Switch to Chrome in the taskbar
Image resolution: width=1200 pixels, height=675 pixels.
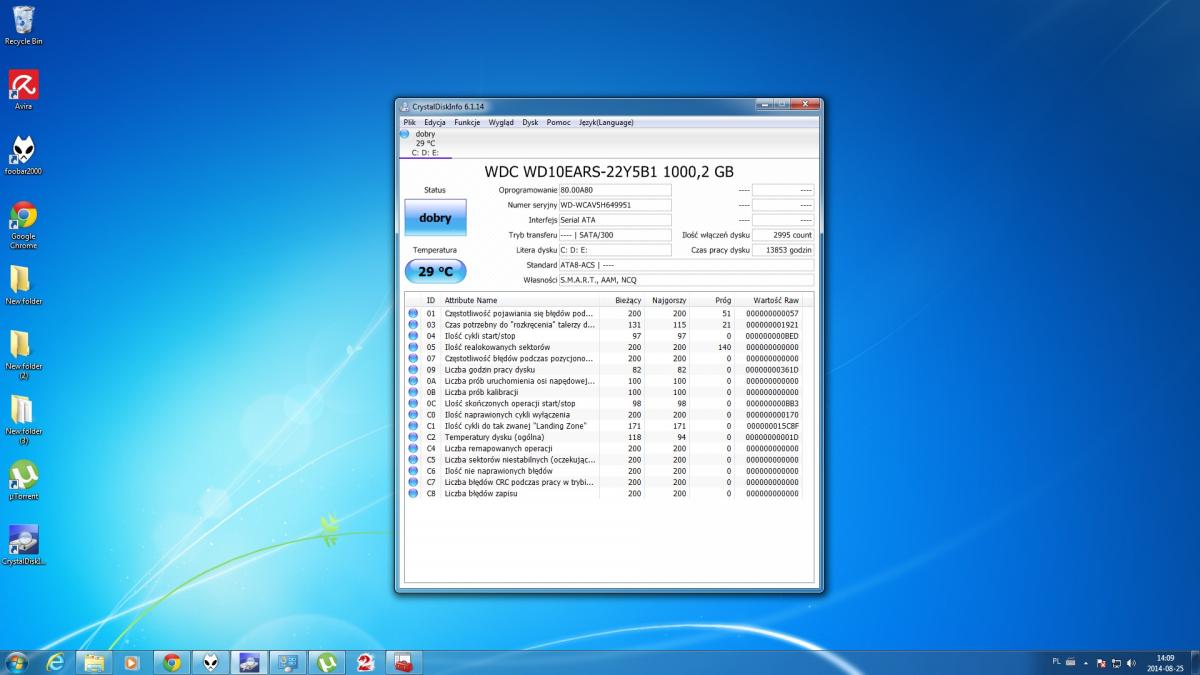pyautogui.click(x=171, y=662)
